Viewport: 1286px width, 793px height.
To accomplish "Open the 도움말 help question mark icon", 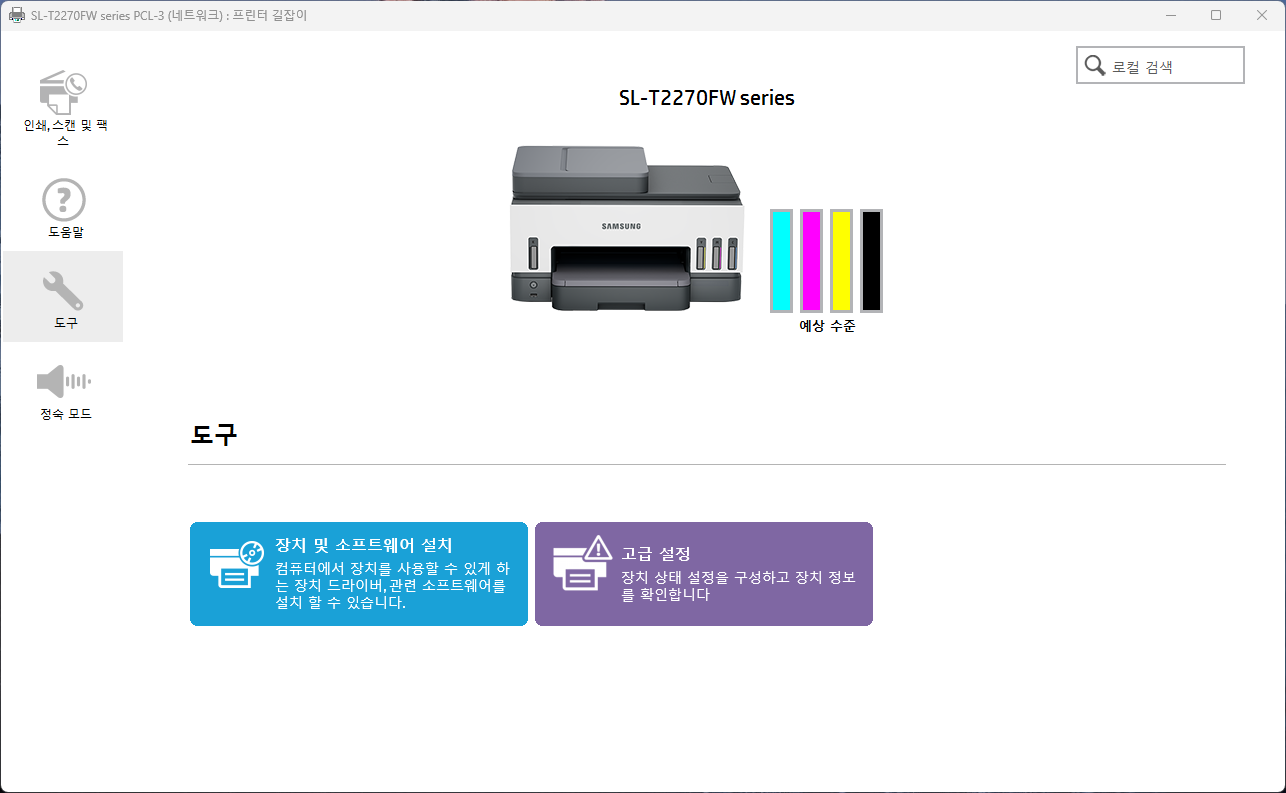I will pos(64,200).
